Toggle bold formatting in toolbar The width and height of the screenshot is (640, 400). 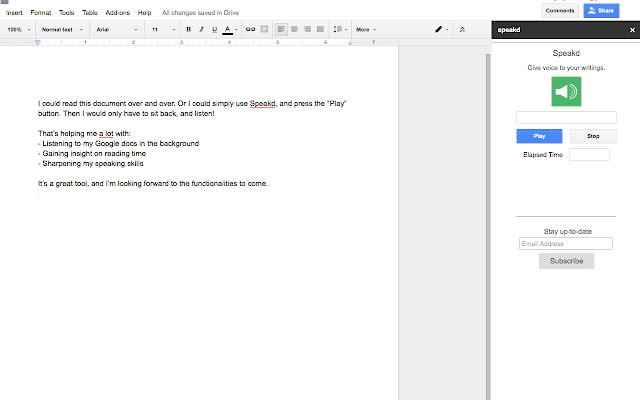click(188, 30)
